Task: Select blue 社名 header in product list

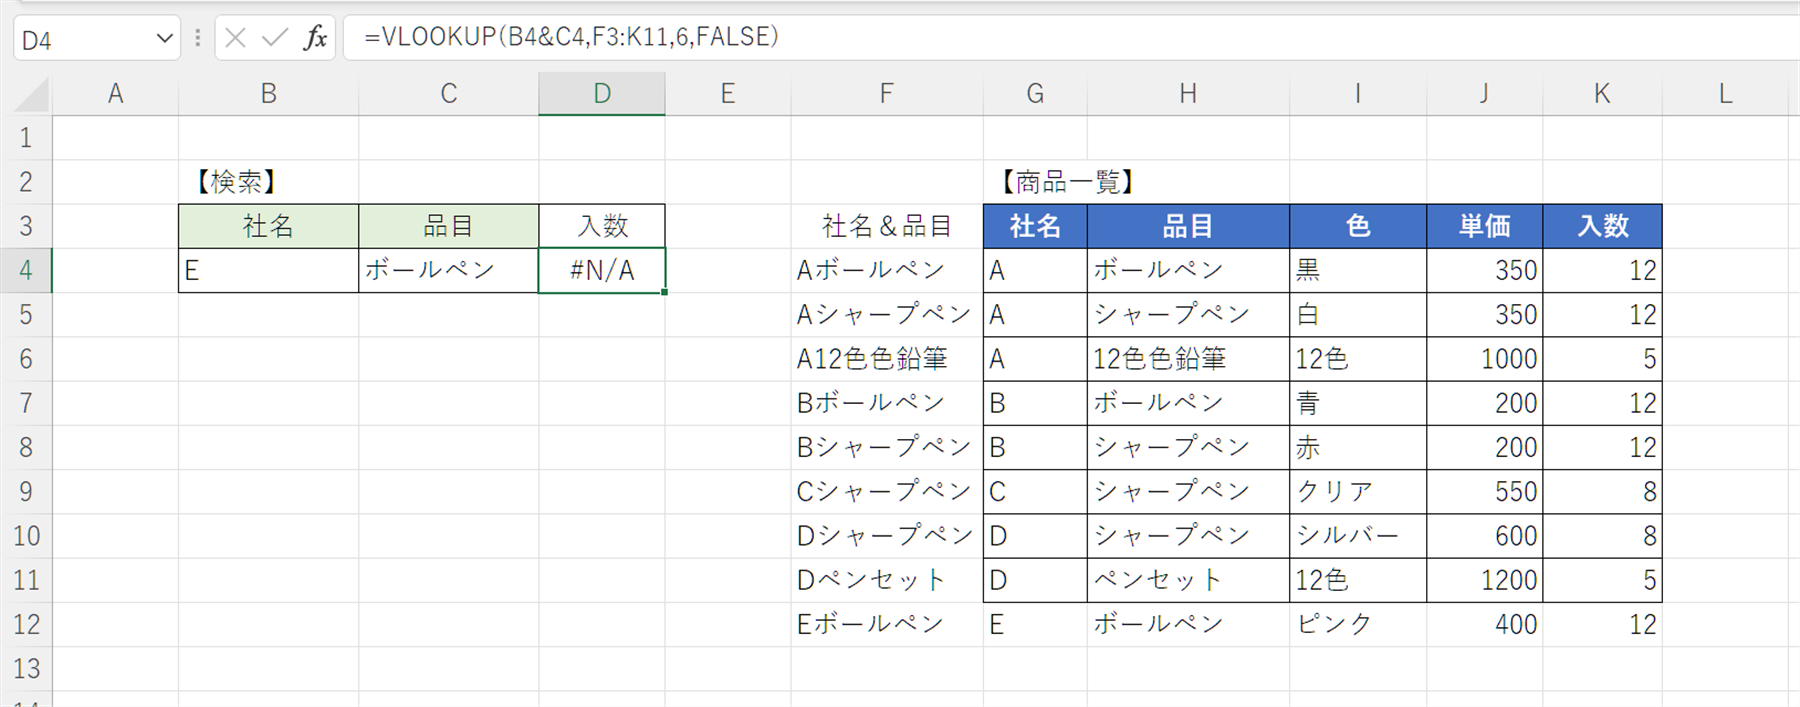Action: pyautogui.click(x=1036, y=226)
